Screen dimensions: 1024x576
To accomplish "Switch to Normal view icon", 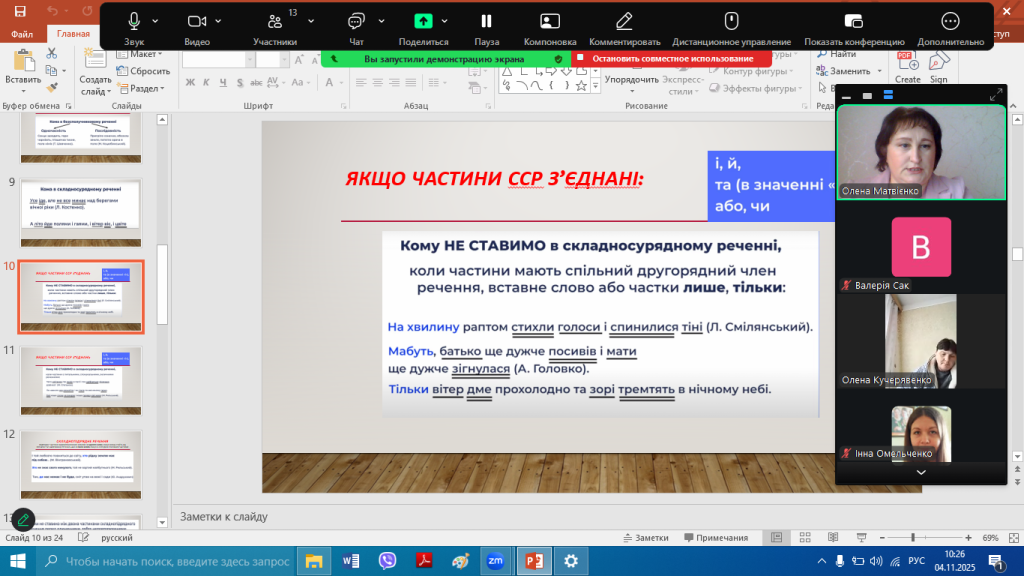I will pos(776,537).
